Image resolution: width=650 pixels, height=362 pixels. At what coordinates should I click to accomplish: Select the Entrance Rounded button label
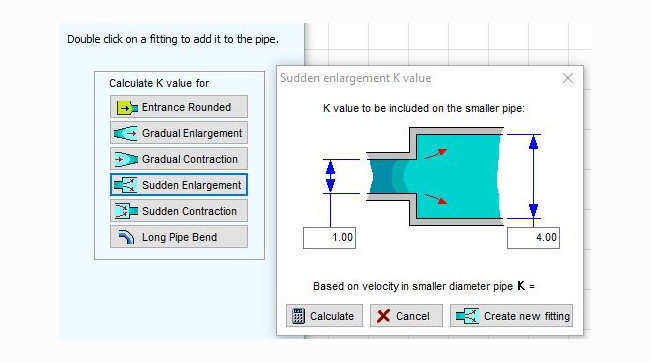(186, 107)
